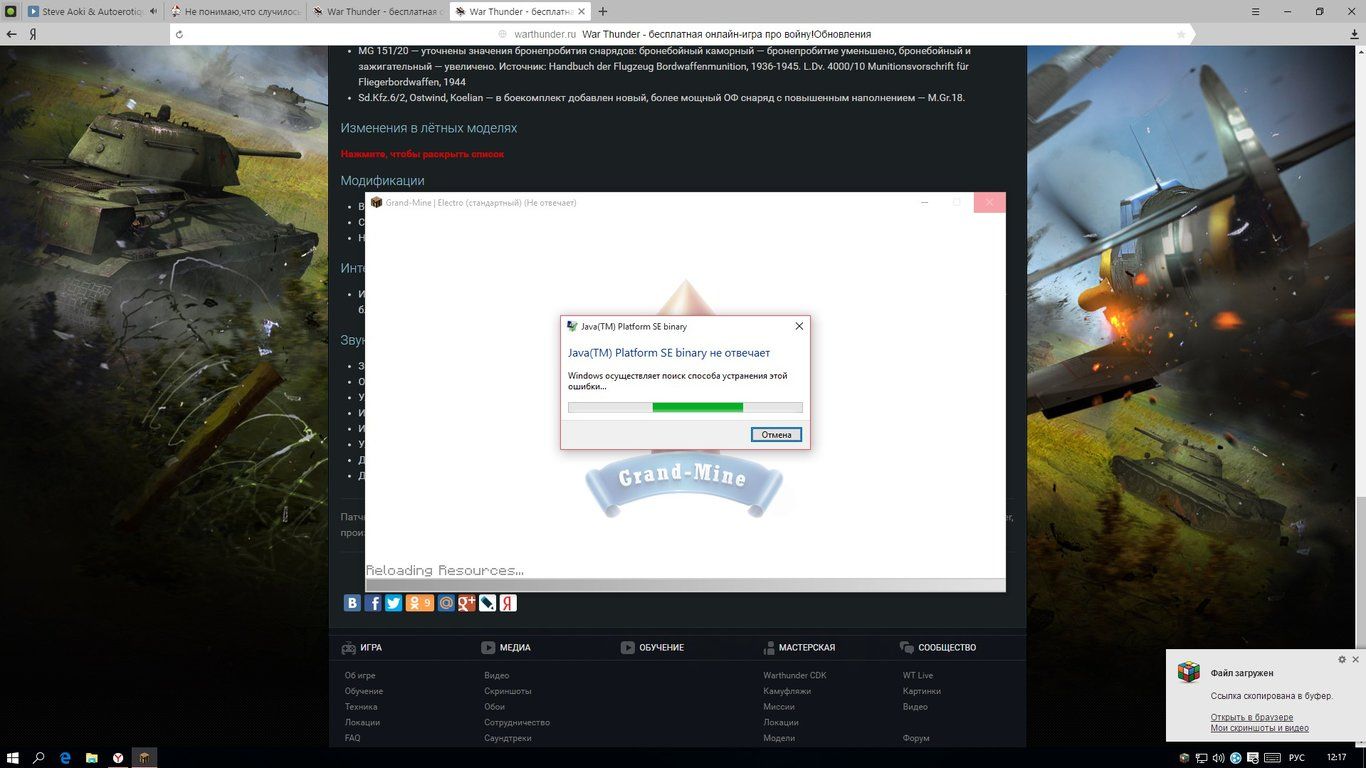Click the green progress bar in Java dialog

click(x=697, y=407)
